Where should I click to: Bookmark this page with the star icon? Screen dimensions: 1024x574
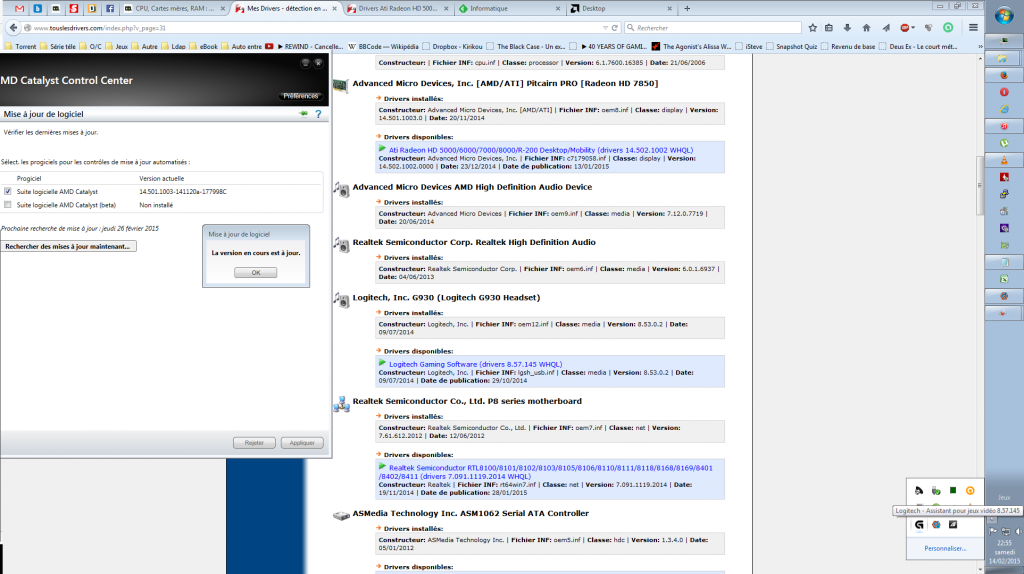pos(812,27)
